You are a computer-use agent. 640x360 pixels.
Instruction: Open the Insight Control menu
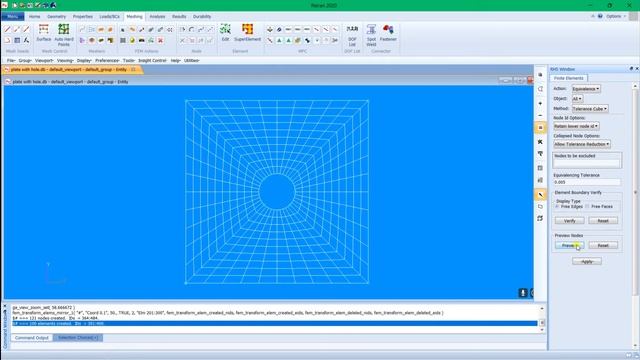point(152,60)
